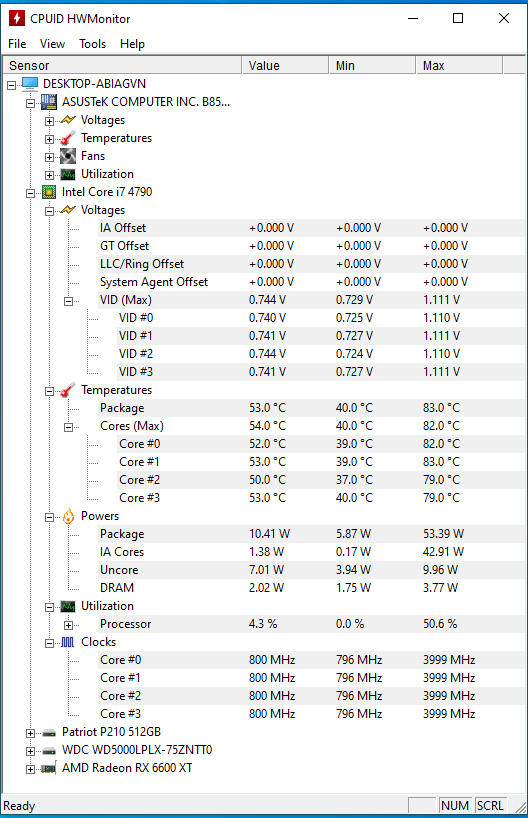
Task: Click the HWMonitor lightning app icon
Action: click(x=17, y=18)
